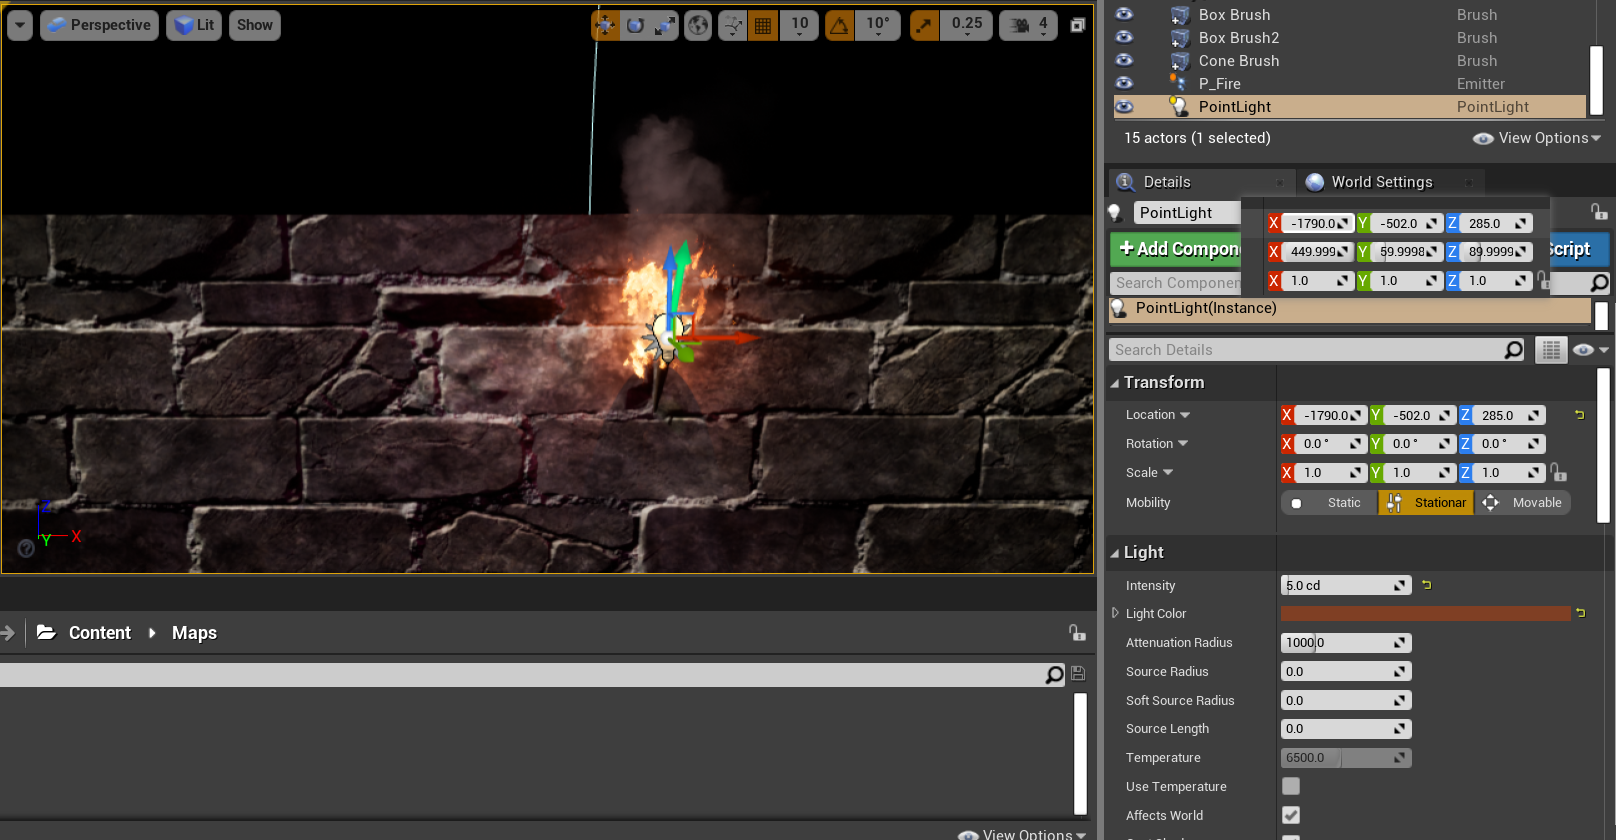Viewport: 1616px width, 840px height.
Task: Set Mobility to Static
Action: pyautogui.click(x=1329, y=503)
